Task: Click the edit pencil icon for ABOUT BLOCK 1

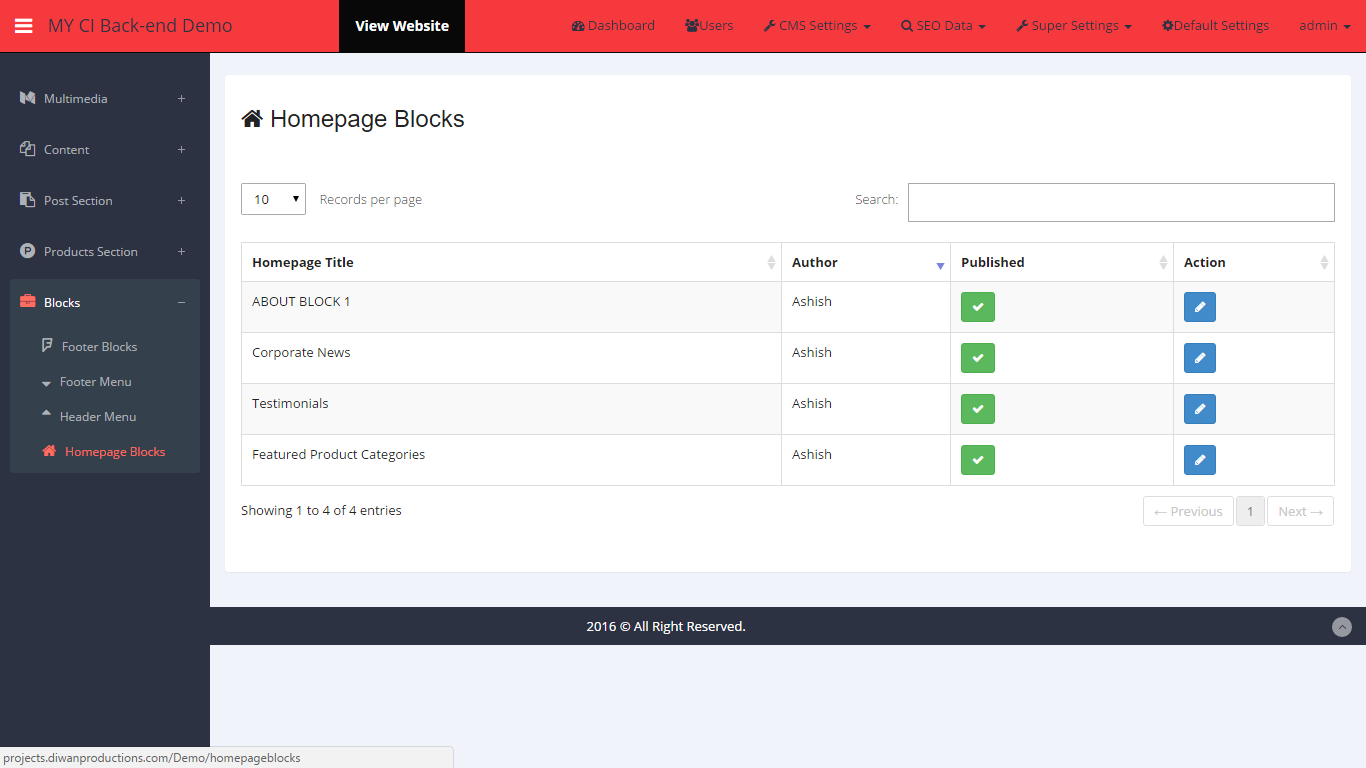Action: [1199, 306]
